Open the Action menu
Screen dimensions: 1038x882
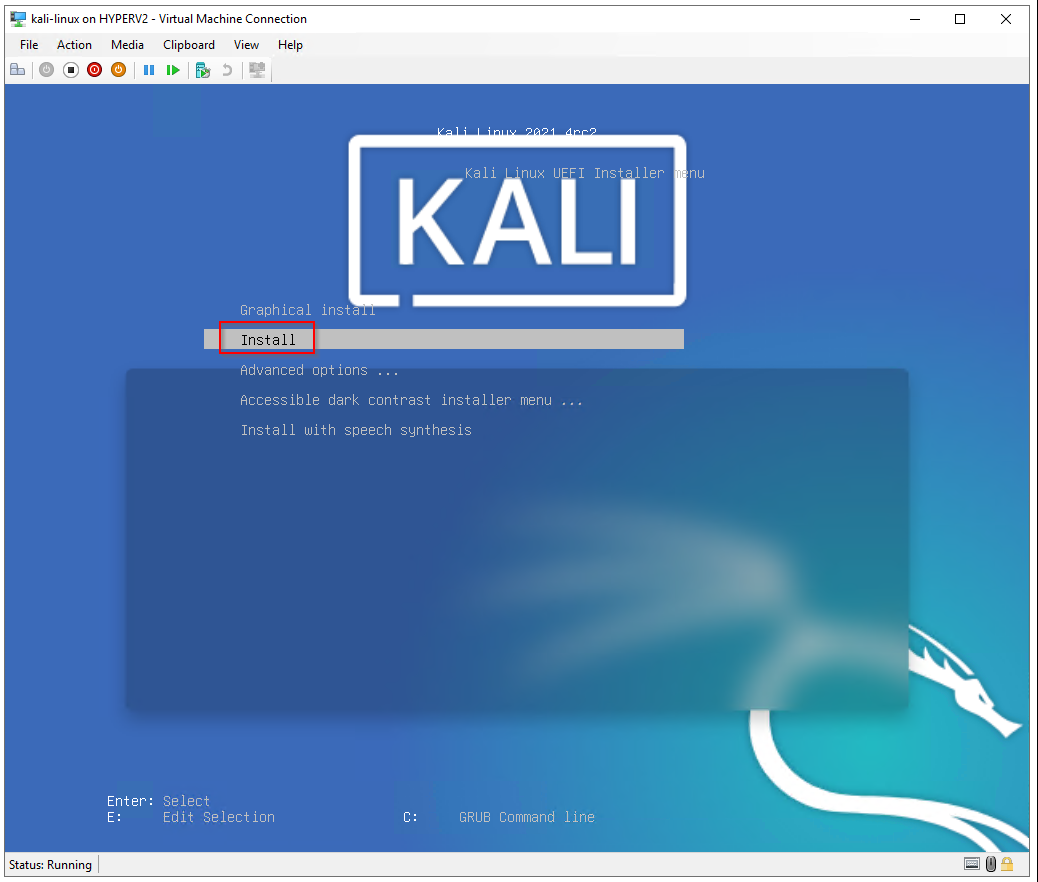(74, 45)
